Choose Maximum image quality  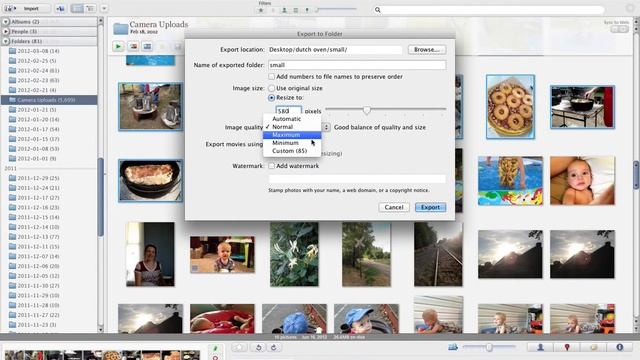tap(292, 135)
